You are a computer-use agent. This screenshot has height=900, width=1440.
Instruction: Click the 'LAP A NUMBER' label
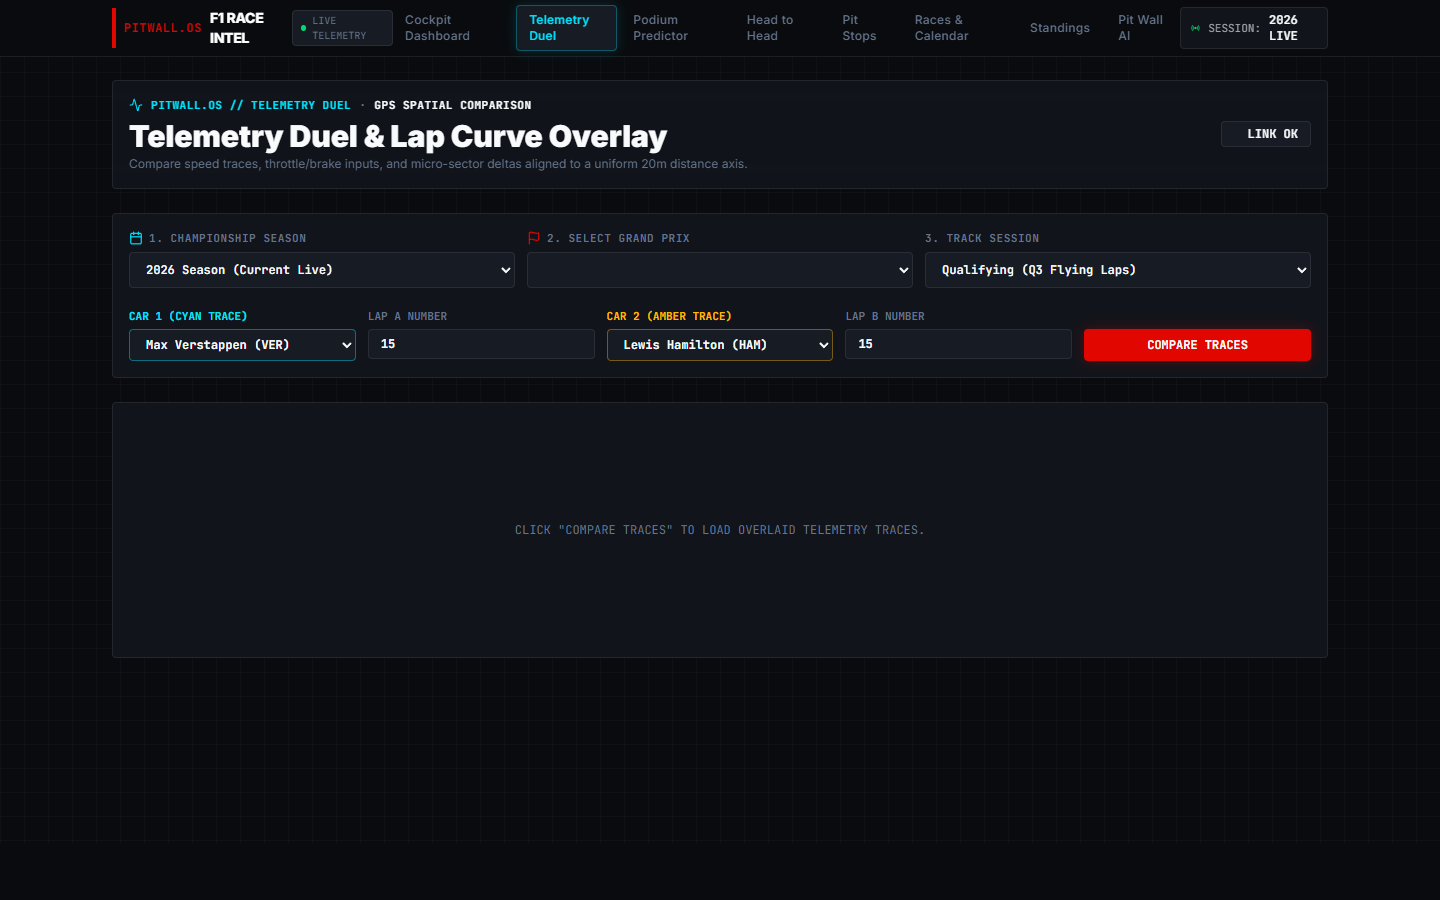[407, 316]
